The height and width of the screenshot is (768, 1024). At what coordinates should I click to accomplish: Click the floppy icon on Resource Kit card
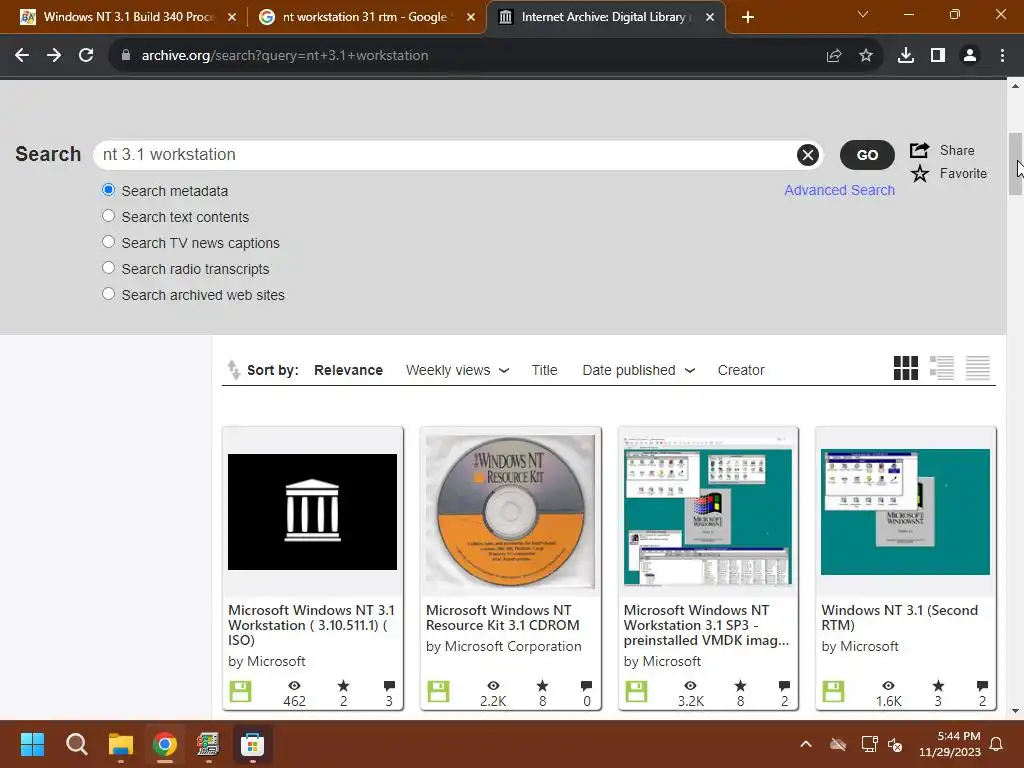coord(438,692)
